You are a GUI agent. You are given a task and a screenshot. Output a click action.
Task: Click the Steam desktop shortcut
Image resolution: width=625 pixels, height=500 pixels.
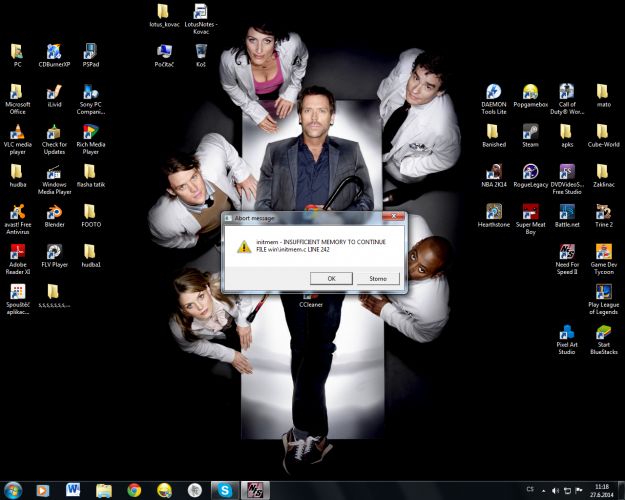[531, 136]
